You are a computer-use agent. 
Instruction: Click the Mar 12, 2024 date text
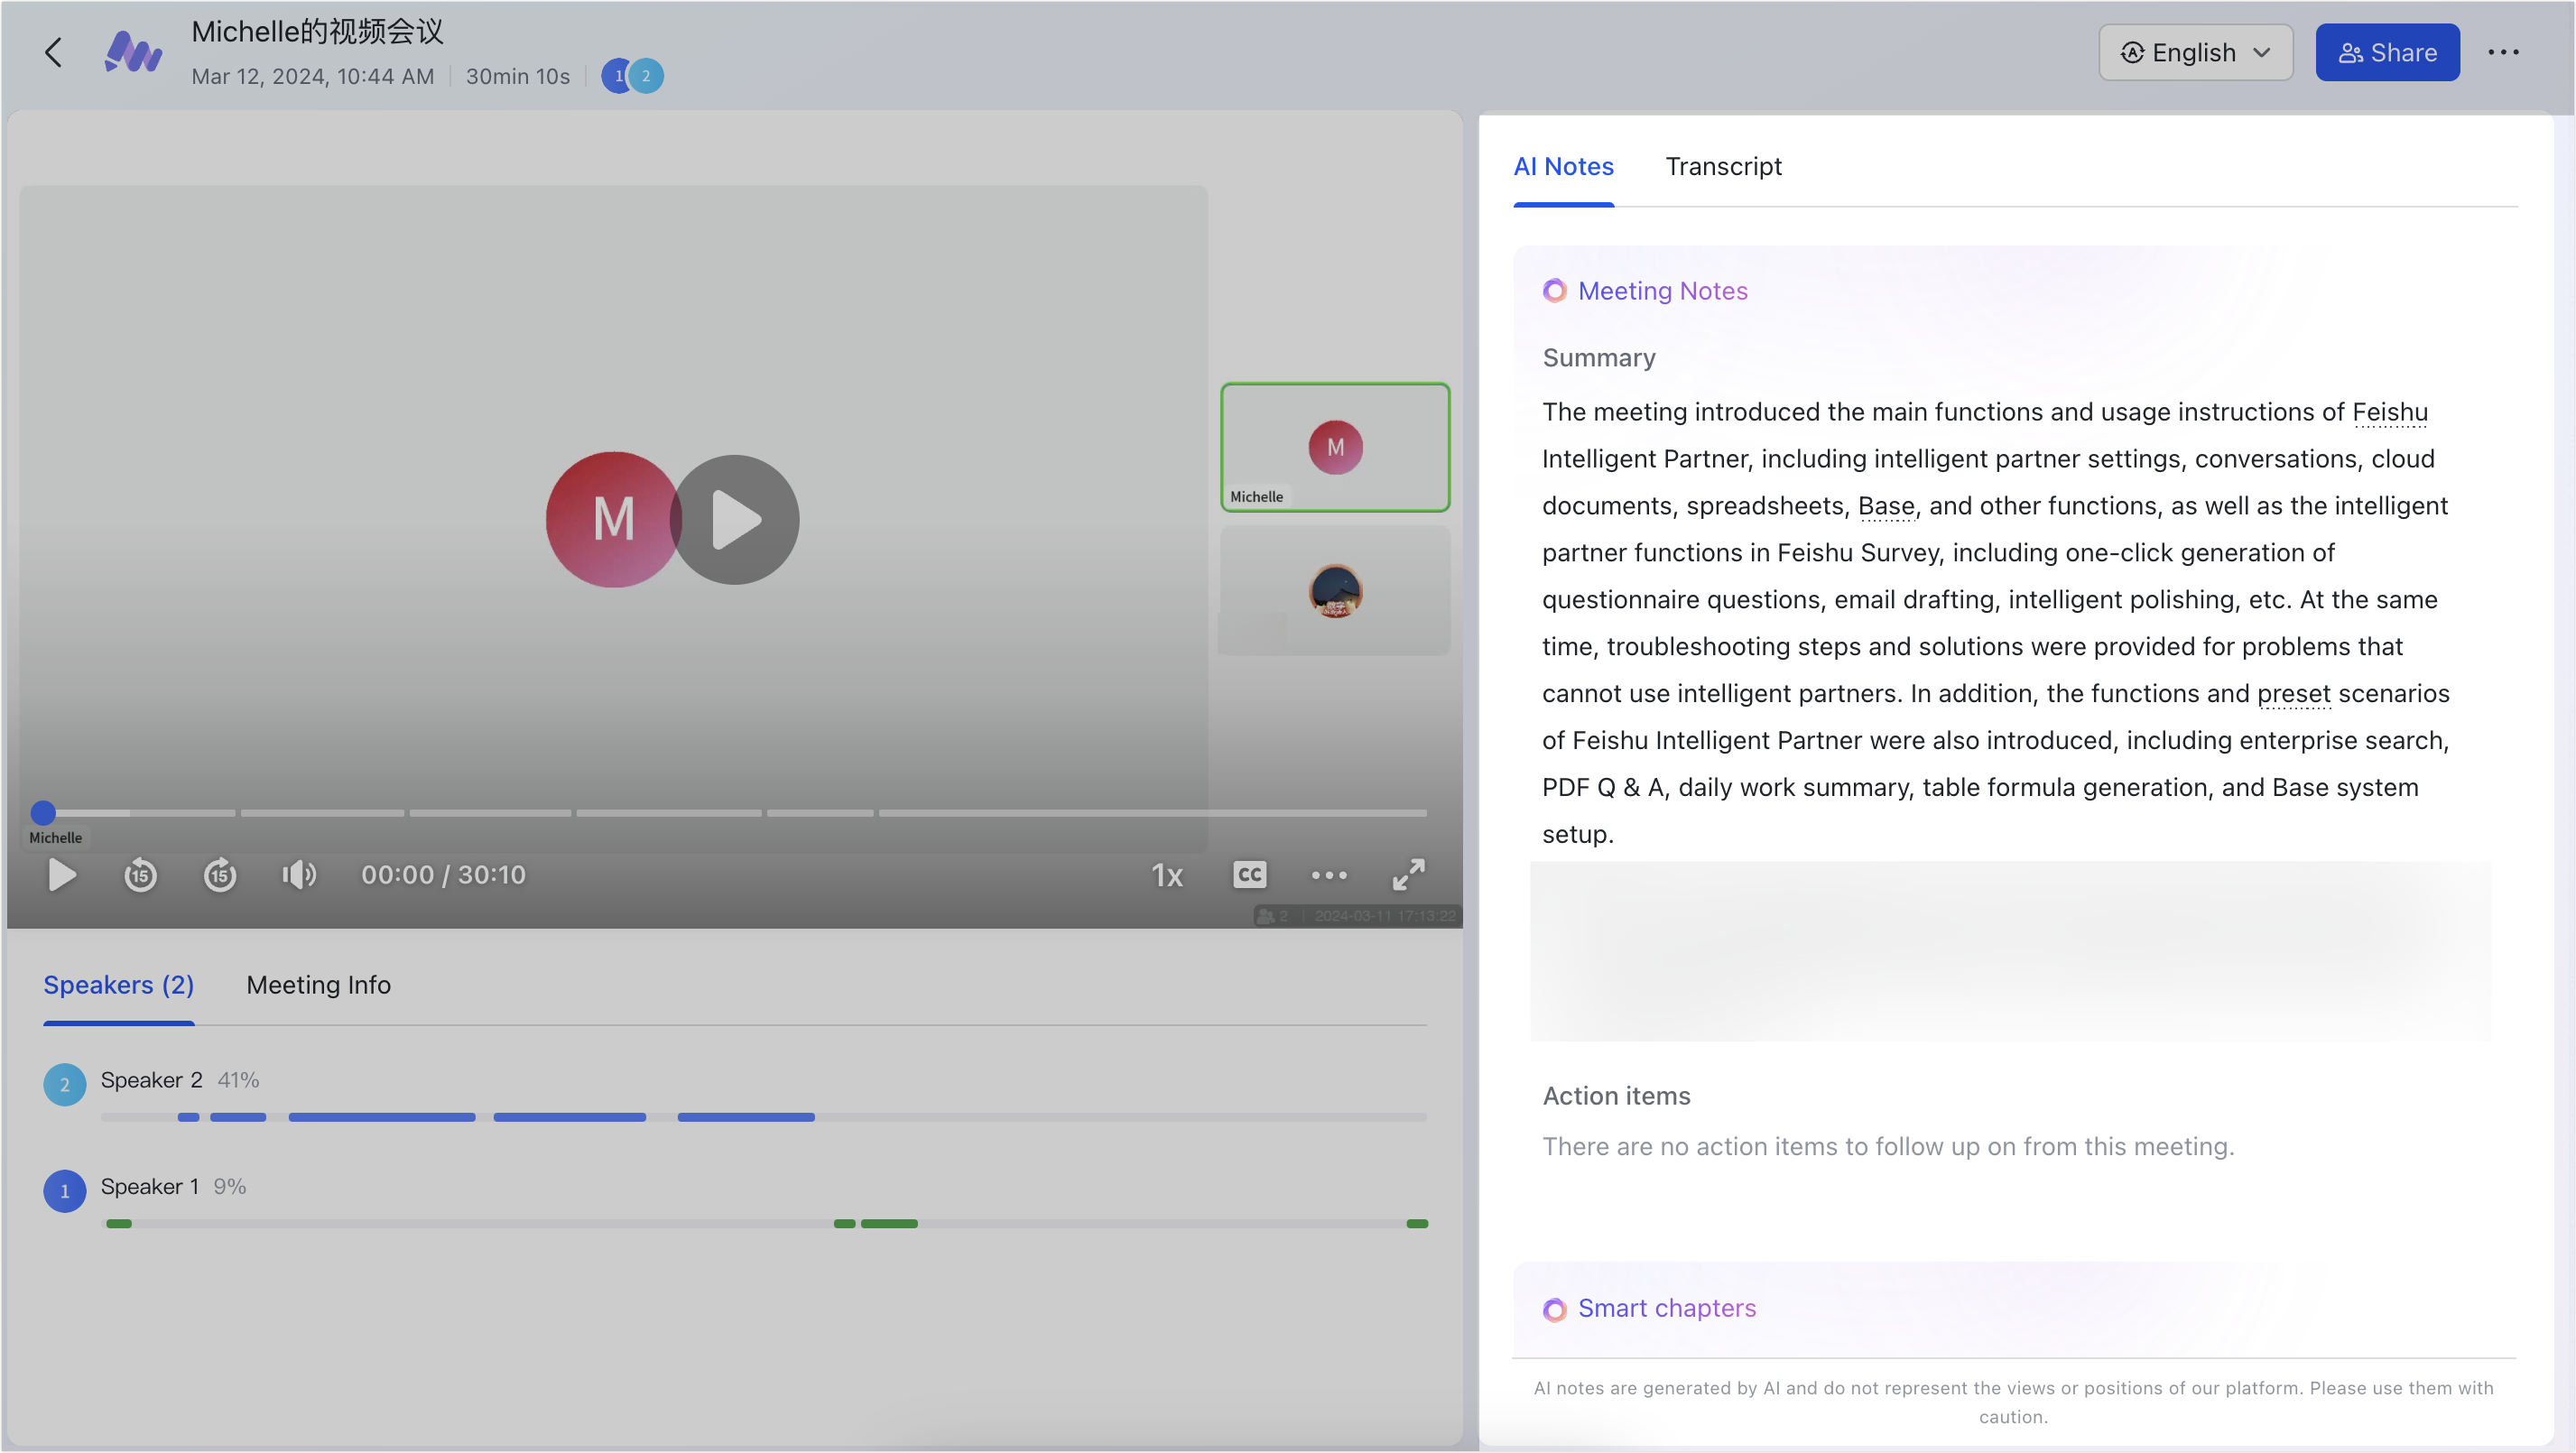[x=312, y=77]
